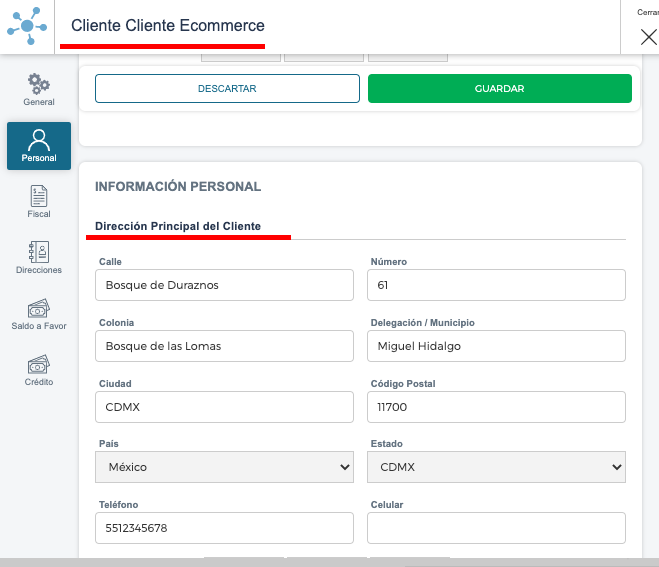This screenshot has width=659, height=567.
Task: Open the Saldo a Favor section
Action: tap(39, 314)
